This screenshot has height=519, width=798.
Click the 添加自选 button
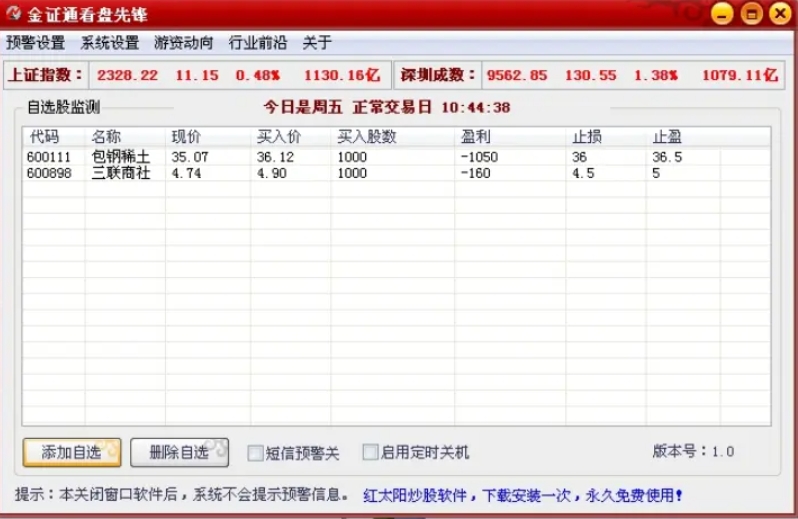[x=72, y=452]
